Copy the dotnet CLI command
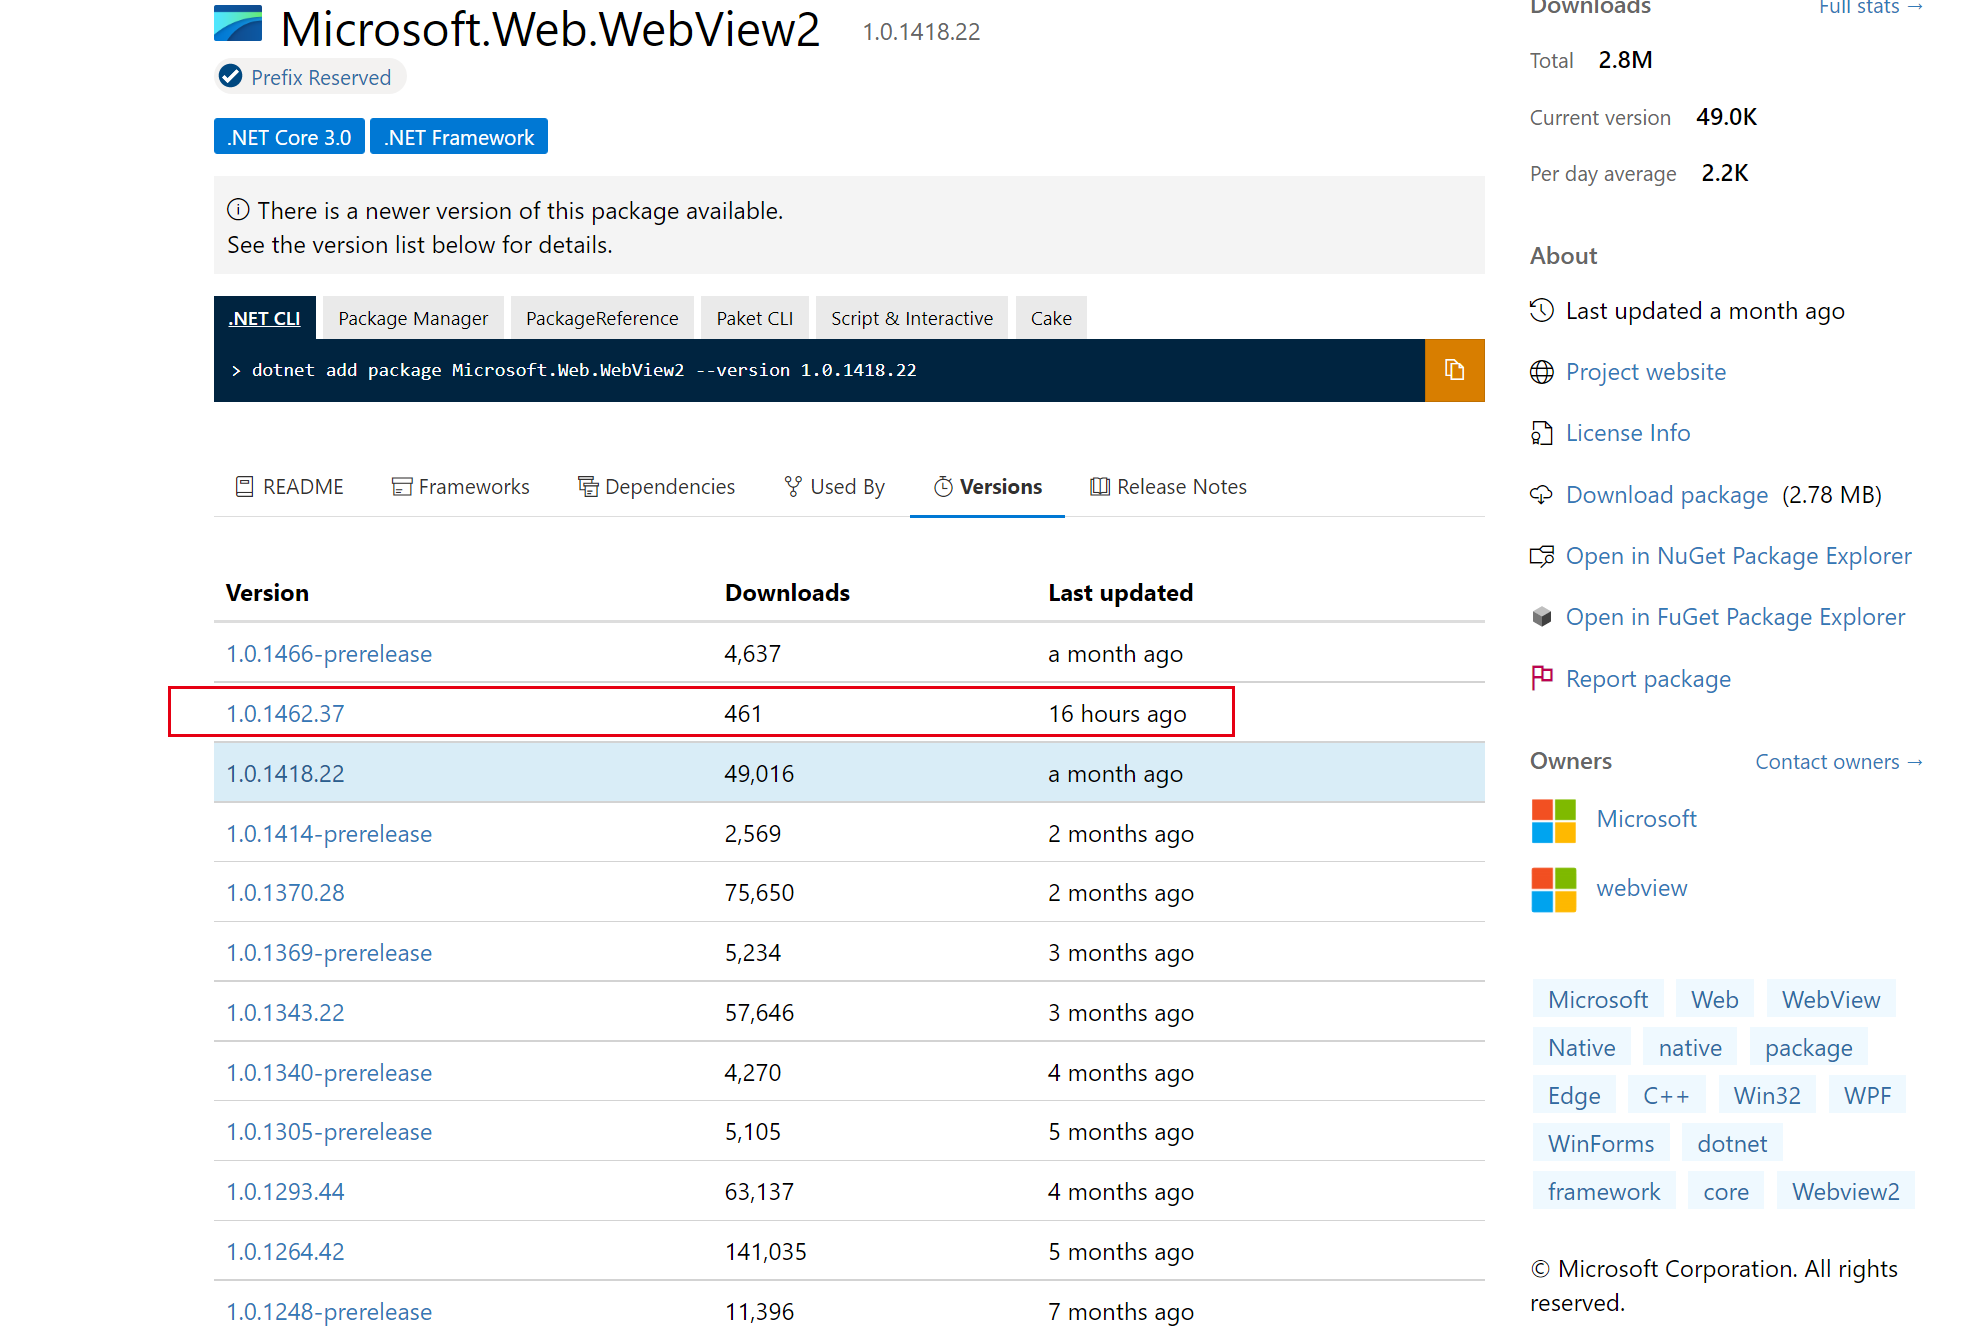 click(x=1453, y=370)
